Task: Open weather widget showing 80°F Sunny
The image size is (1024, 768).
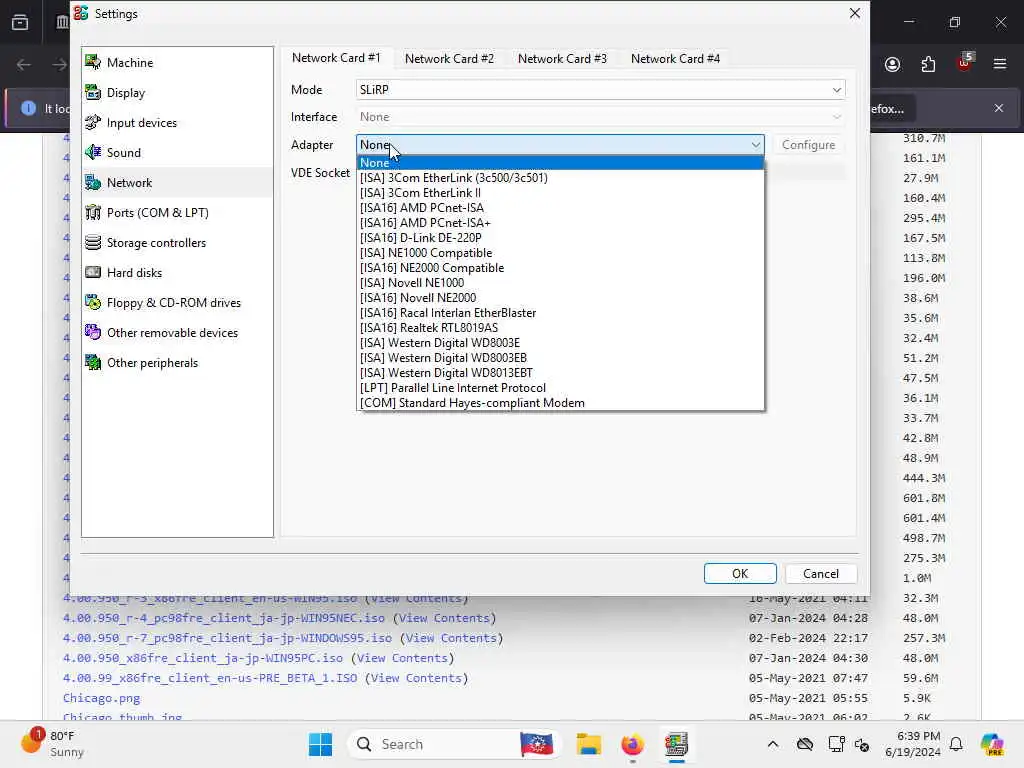Action: 52,744
